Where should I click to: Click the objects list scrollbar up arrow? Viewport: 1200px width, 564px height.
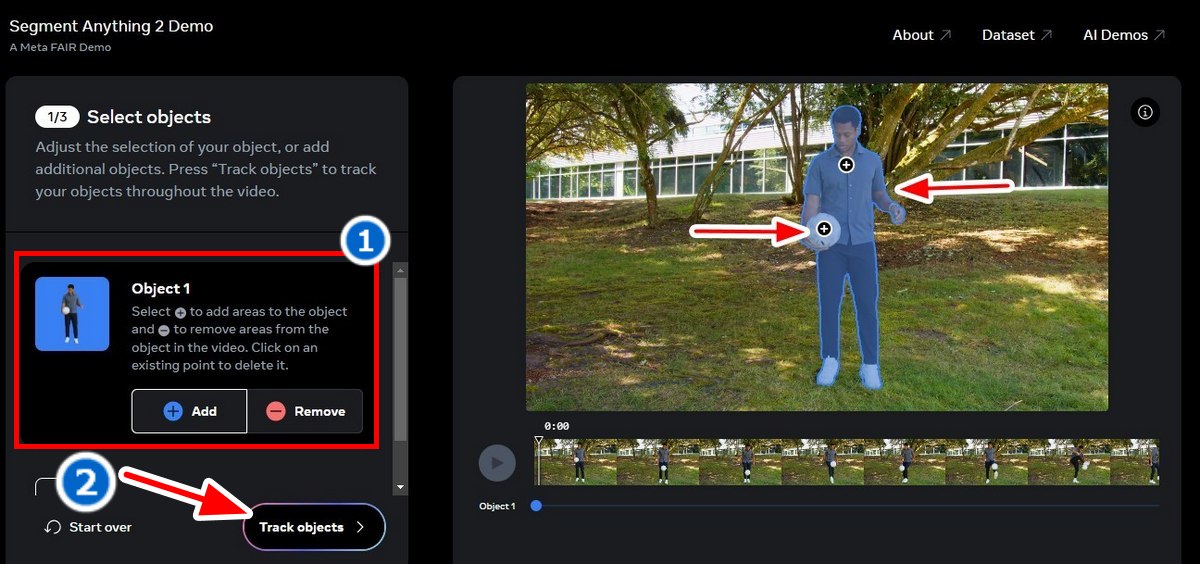click(401, 270)
